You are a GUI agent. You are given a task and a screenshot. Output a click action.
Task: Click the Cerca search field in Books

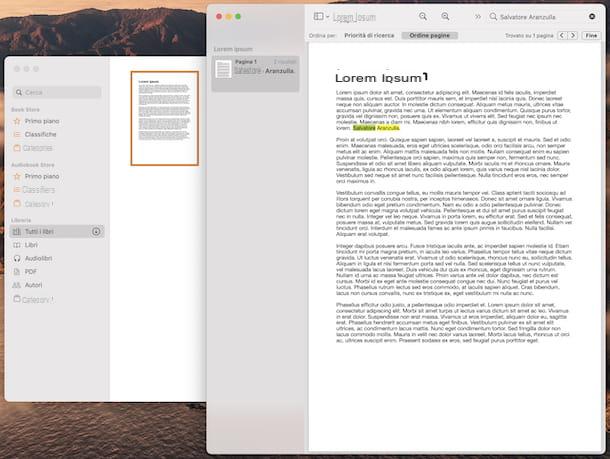click(x=57, y=92)
